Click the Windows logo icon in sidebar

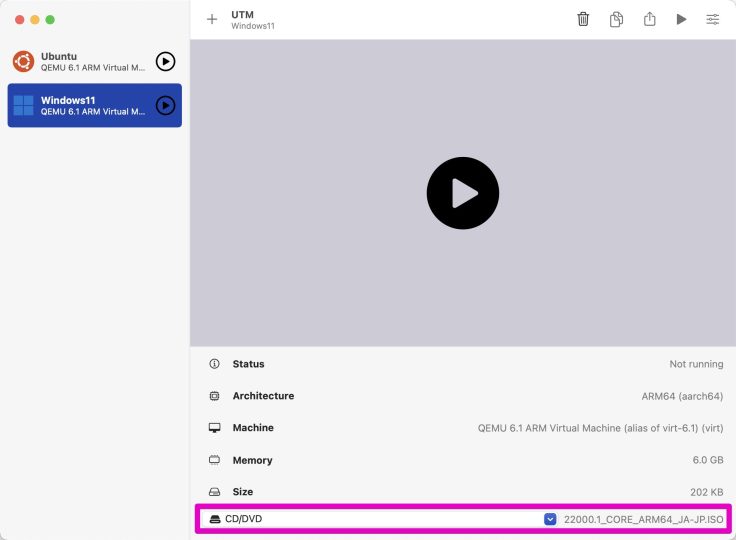coord(23,105)
